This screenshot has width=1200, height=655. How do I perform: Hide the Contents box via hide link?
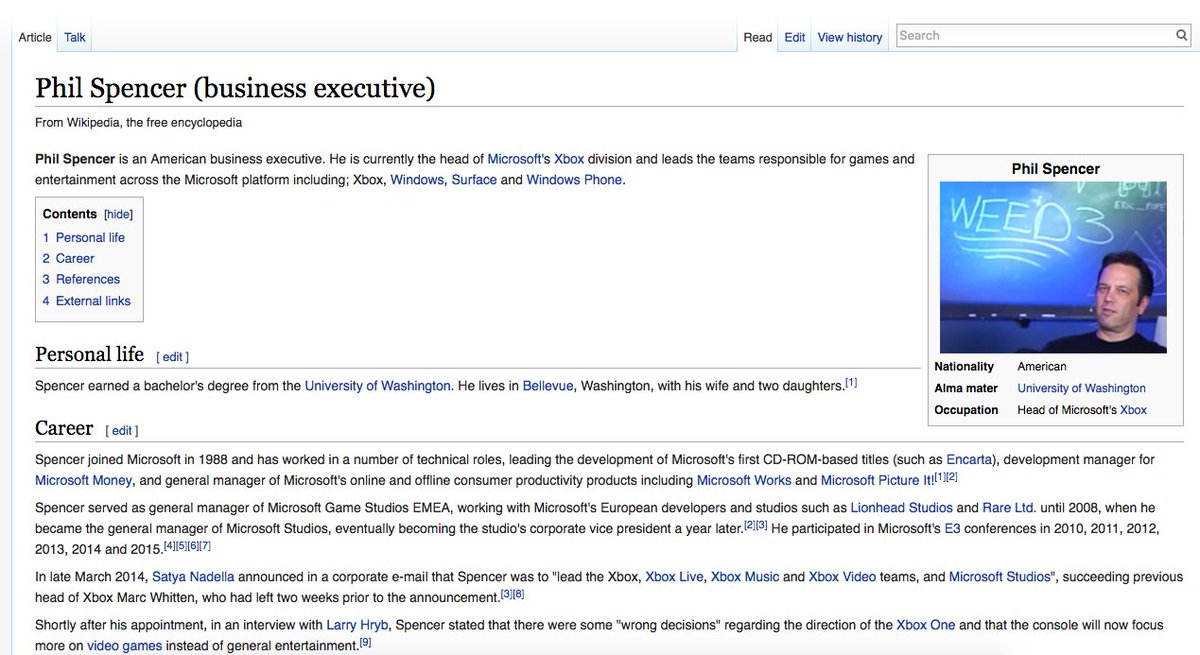118,214
